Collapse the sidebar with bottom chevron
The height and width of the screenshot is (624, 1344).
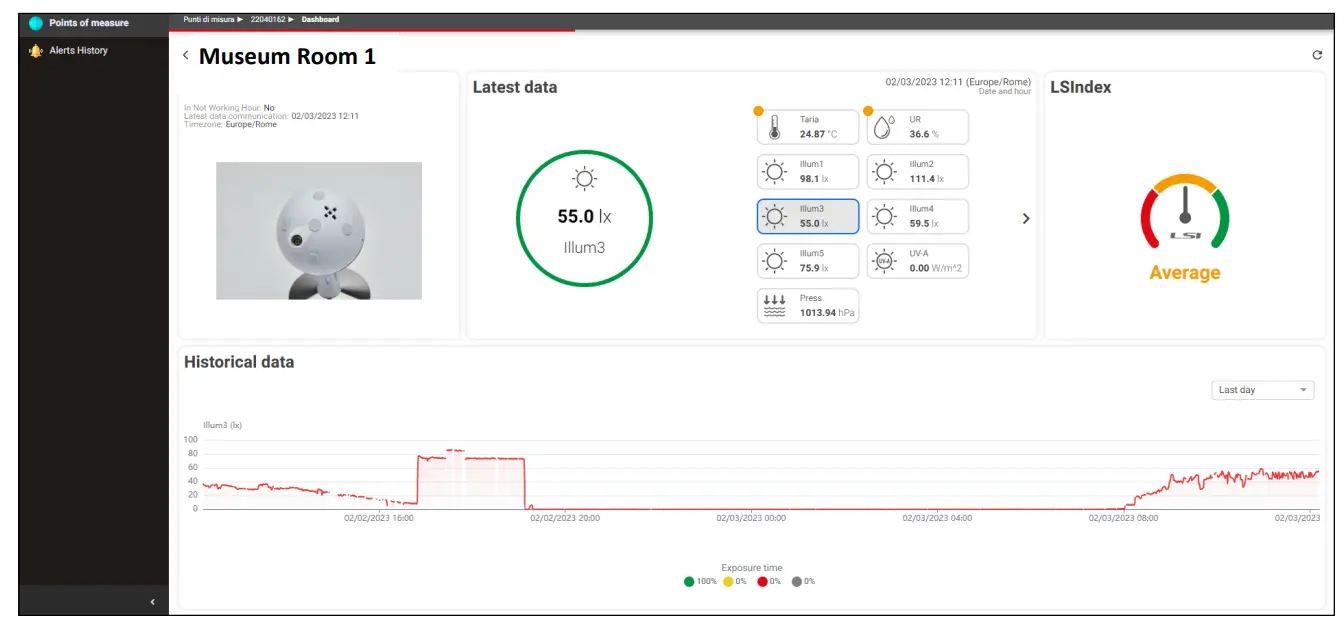152,602
